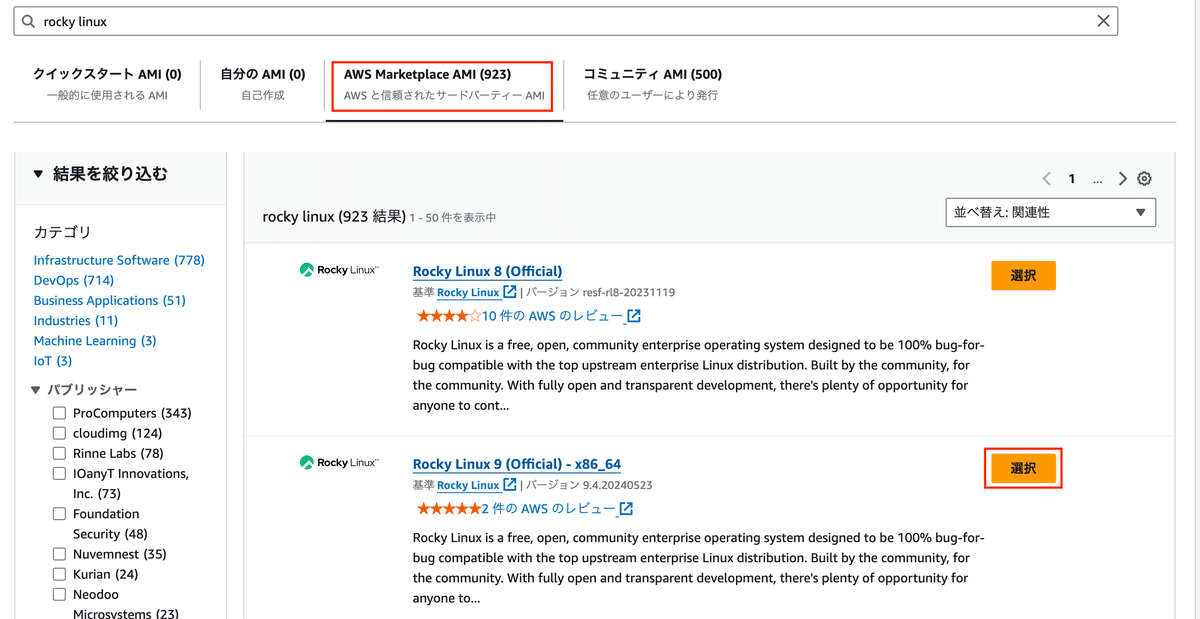Image resolution: width=1200 pixels, height=619 pixels.
Task: Click into the rocky linux search field
Action: (x=565, y=21)
